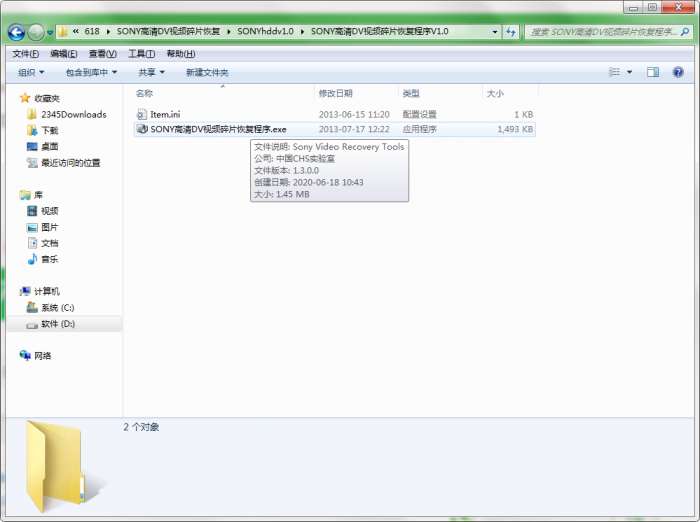Click the folder icon in the address bar
Screen dimensions: 700x522
[x=63, y=32]
